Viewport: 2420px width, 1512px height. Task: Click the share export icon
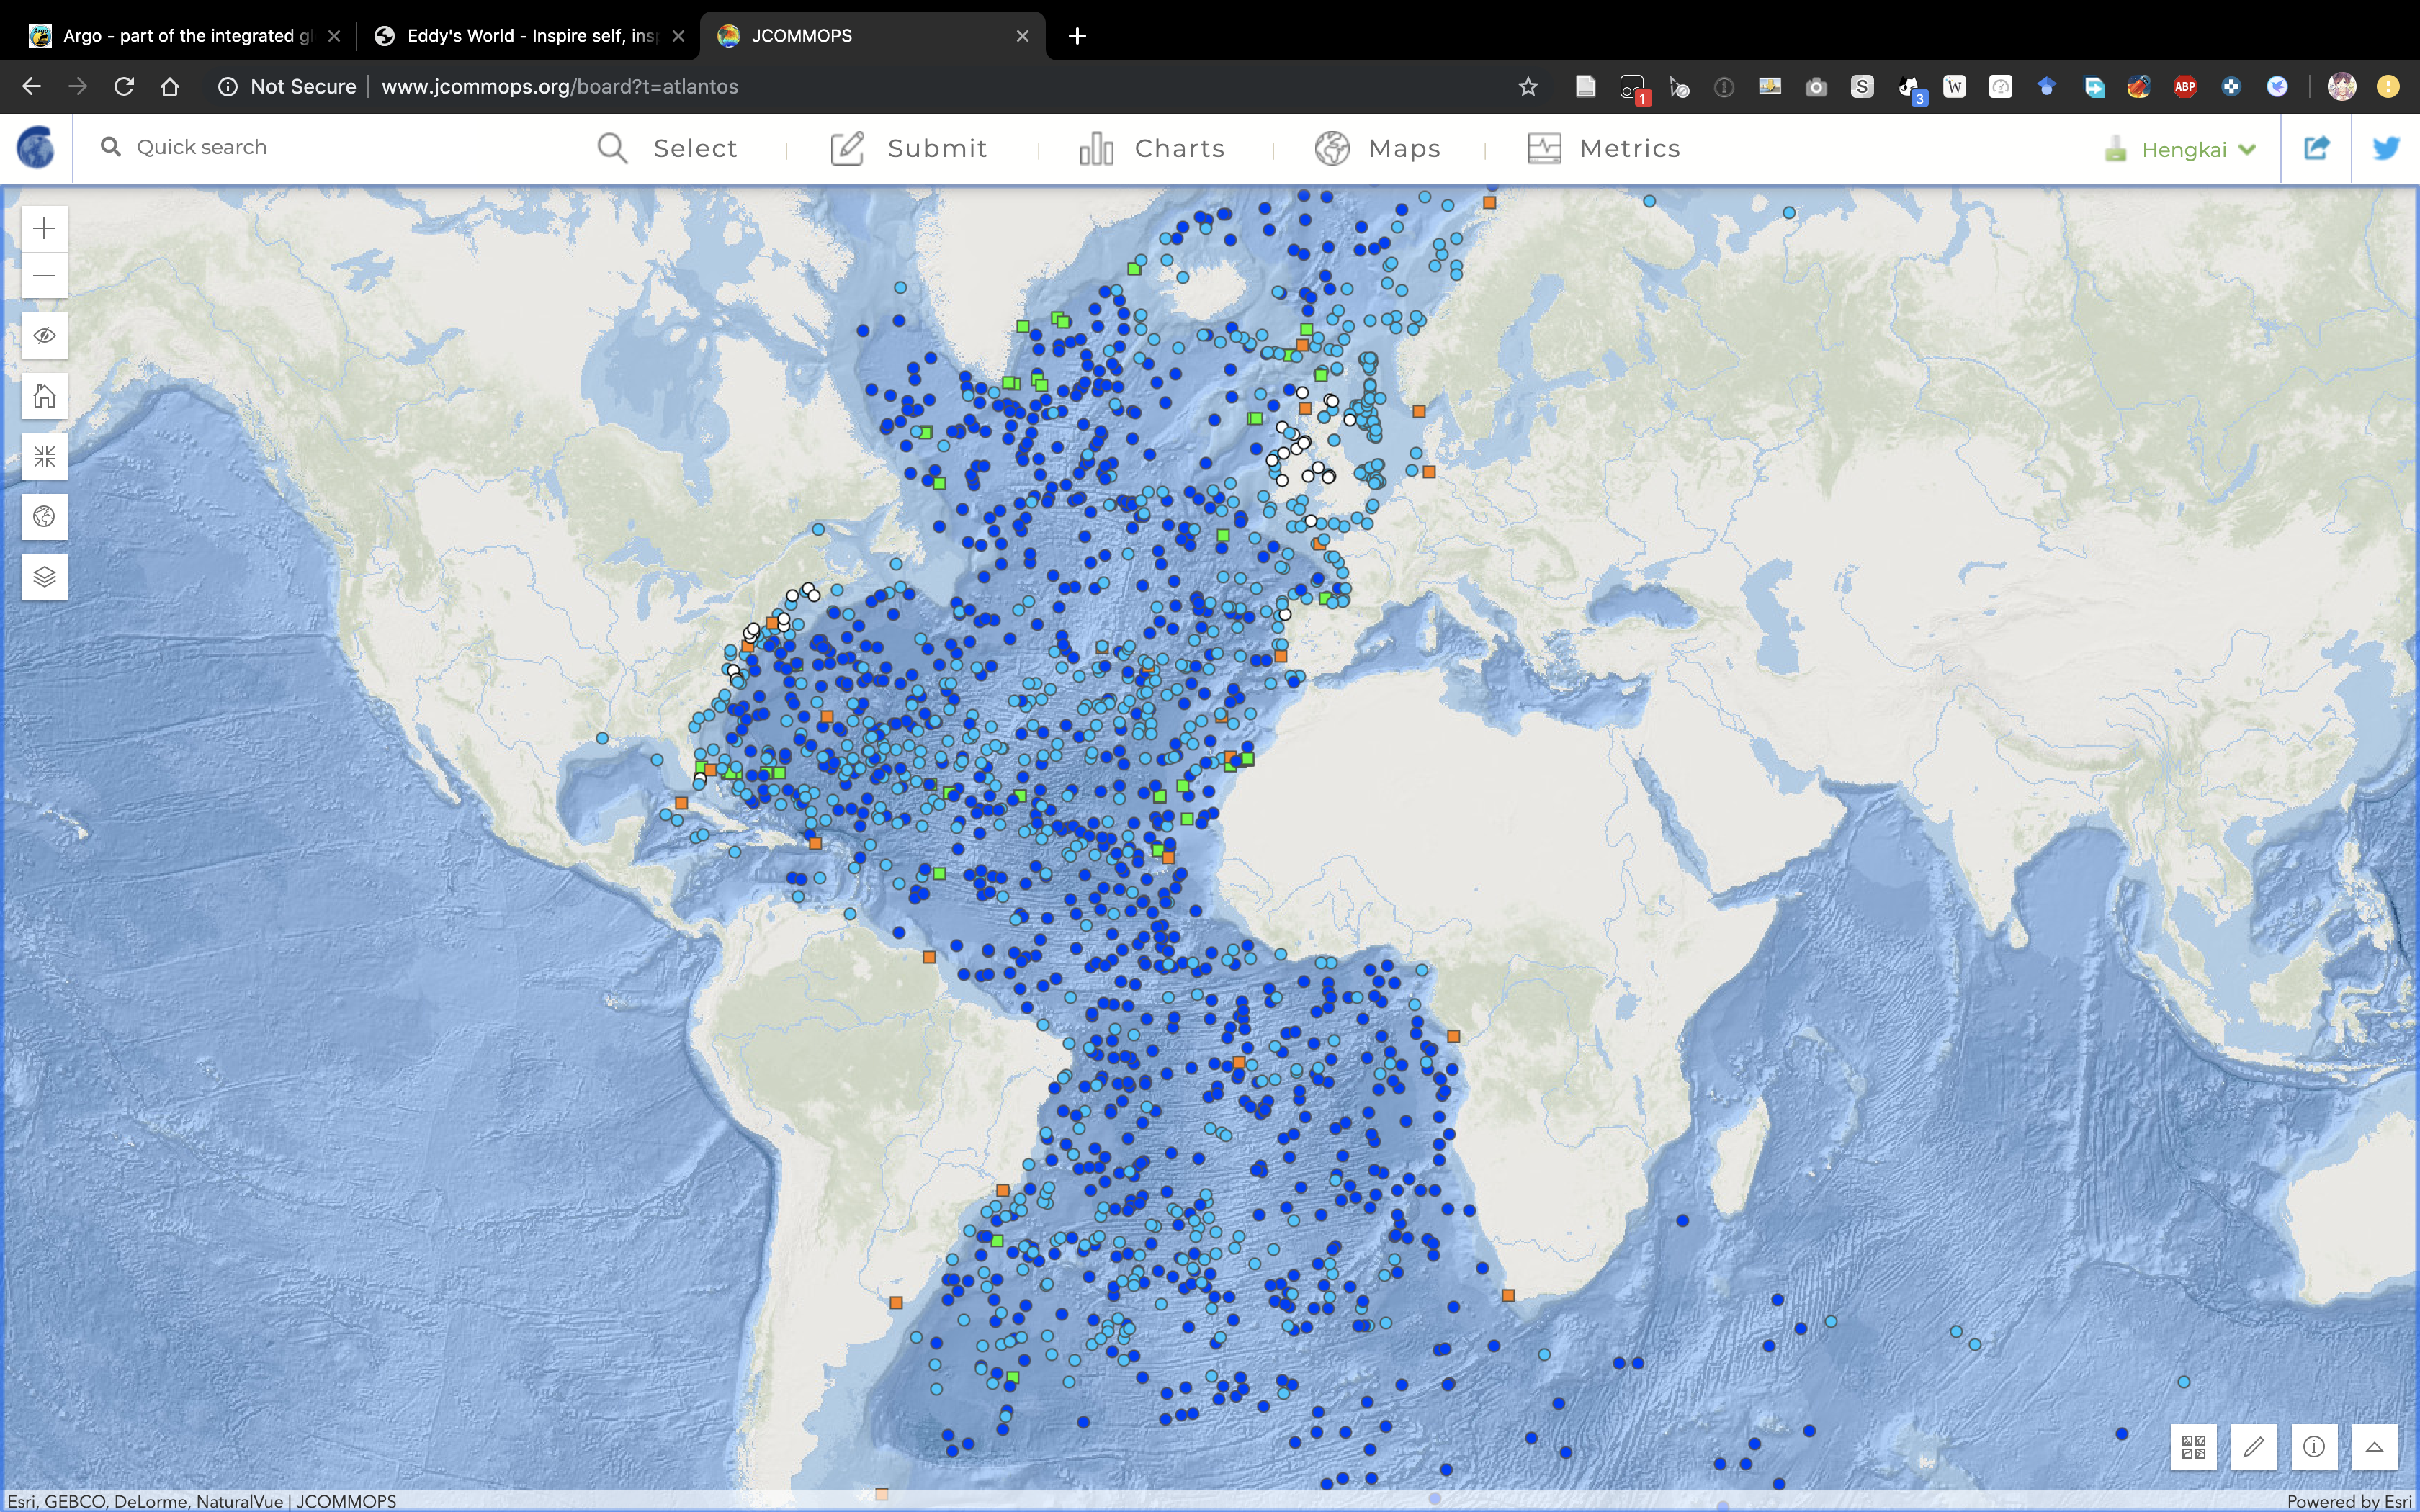[2316, 148]
